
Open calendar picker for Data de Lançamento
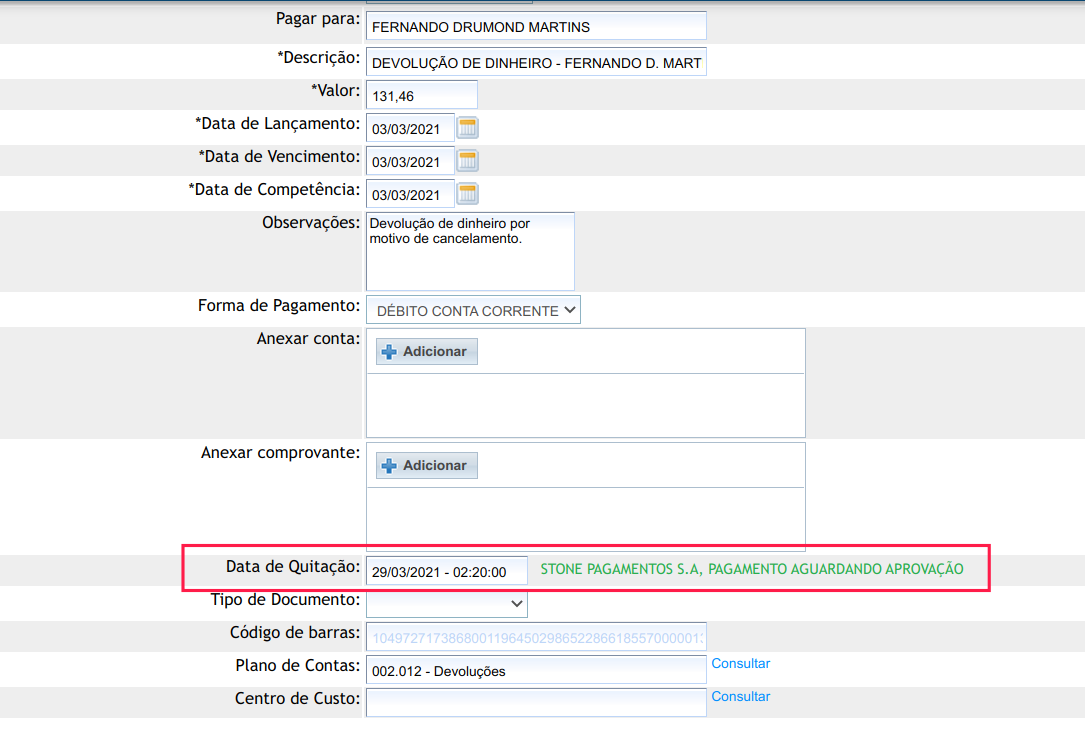coord(468,127)
